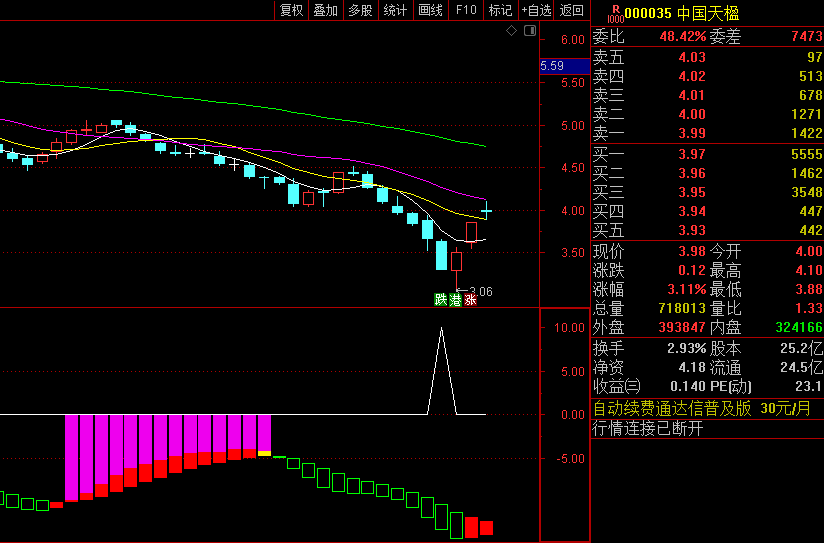Click the 复权 toolbar button
The width and height of the screenshot is (824, 543).
292,10
